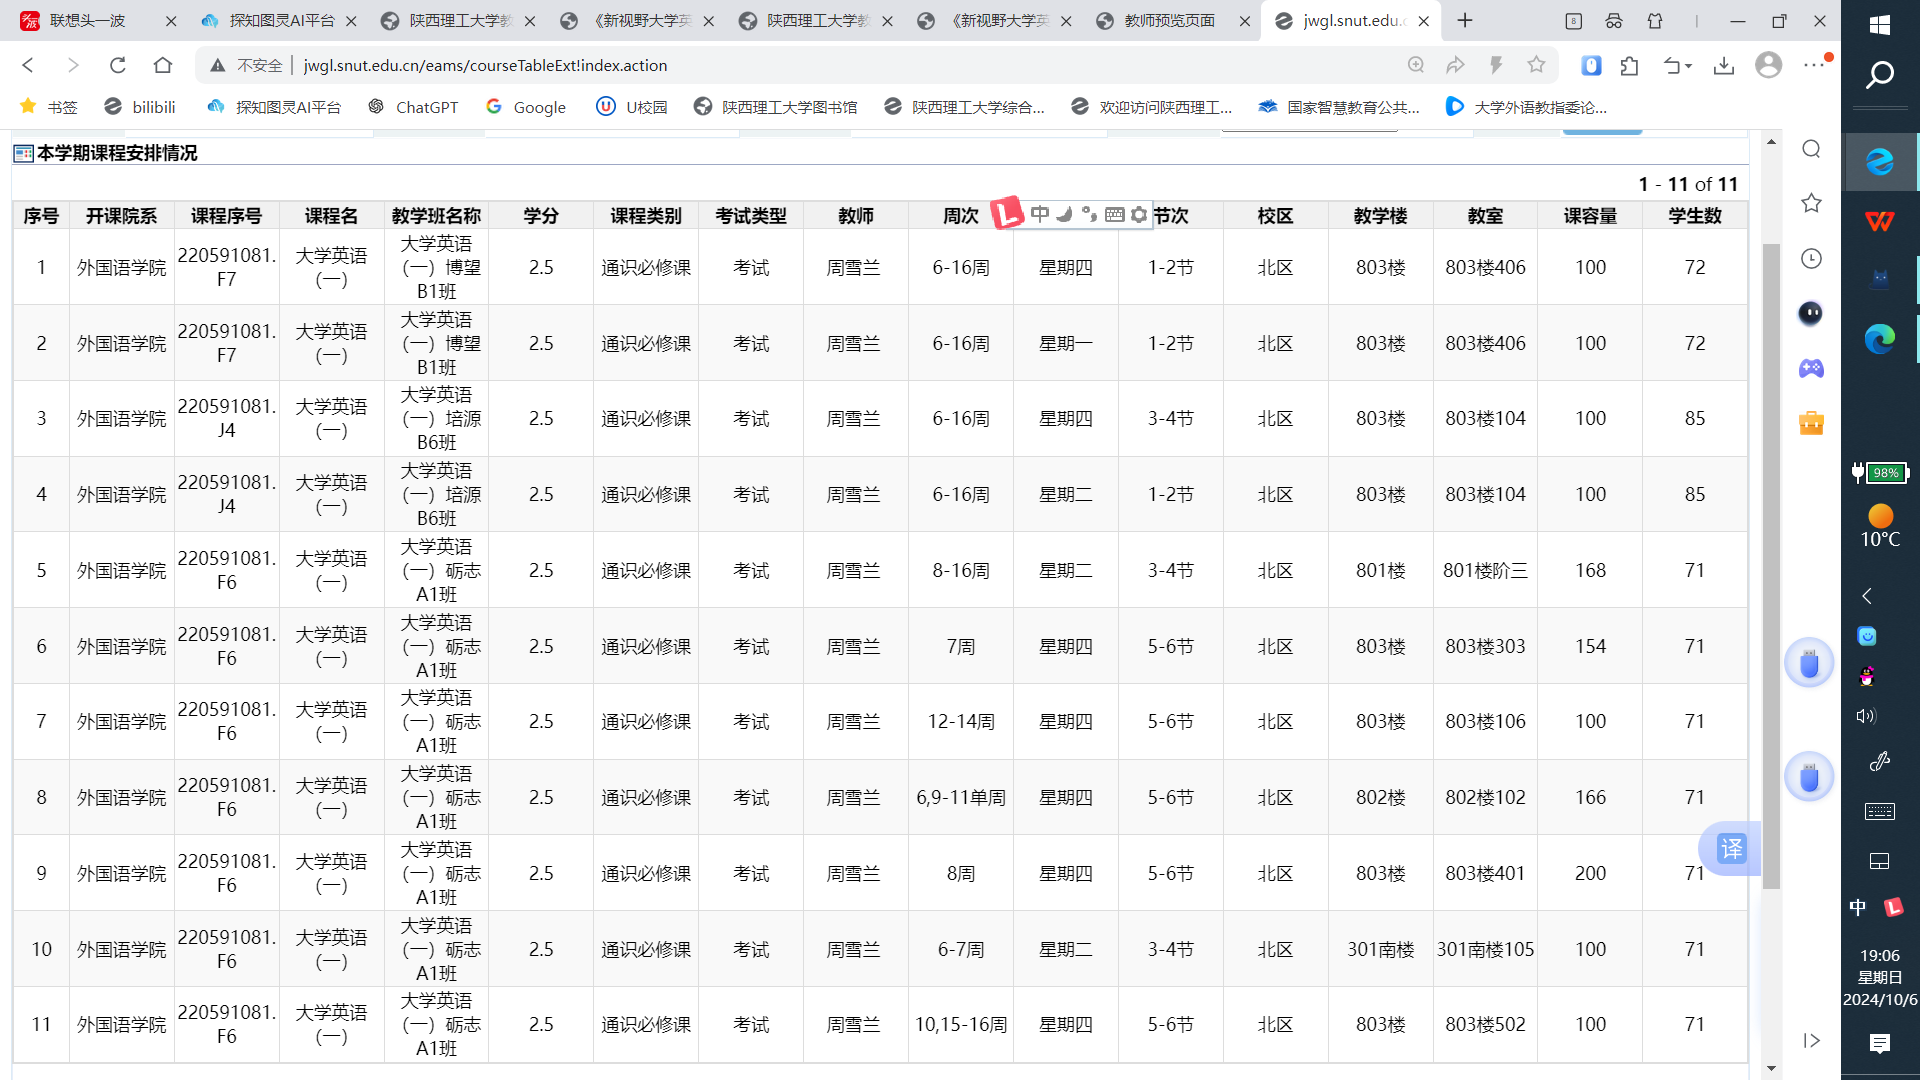Screen dimensions: 1920x1080
Task: Bookmark this page with the star icon
Action: 1536,65
